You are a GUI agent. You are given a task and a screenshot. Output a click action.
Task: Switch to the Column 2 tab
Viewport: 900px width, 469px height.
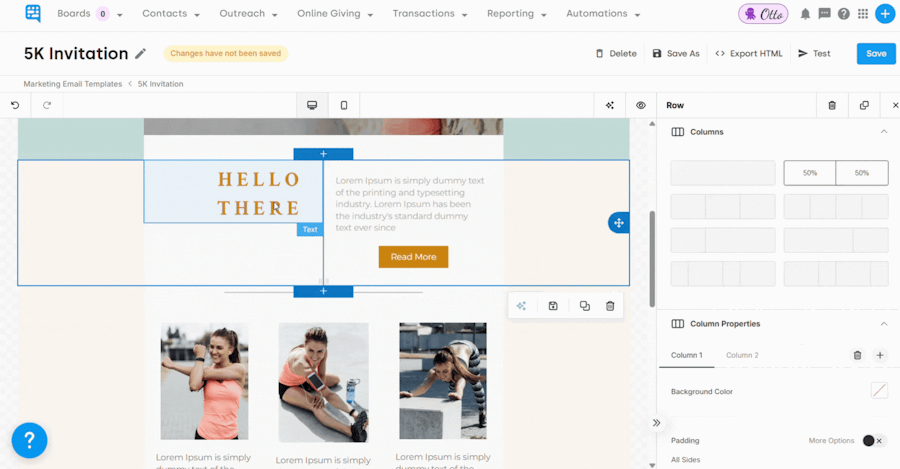742,355
